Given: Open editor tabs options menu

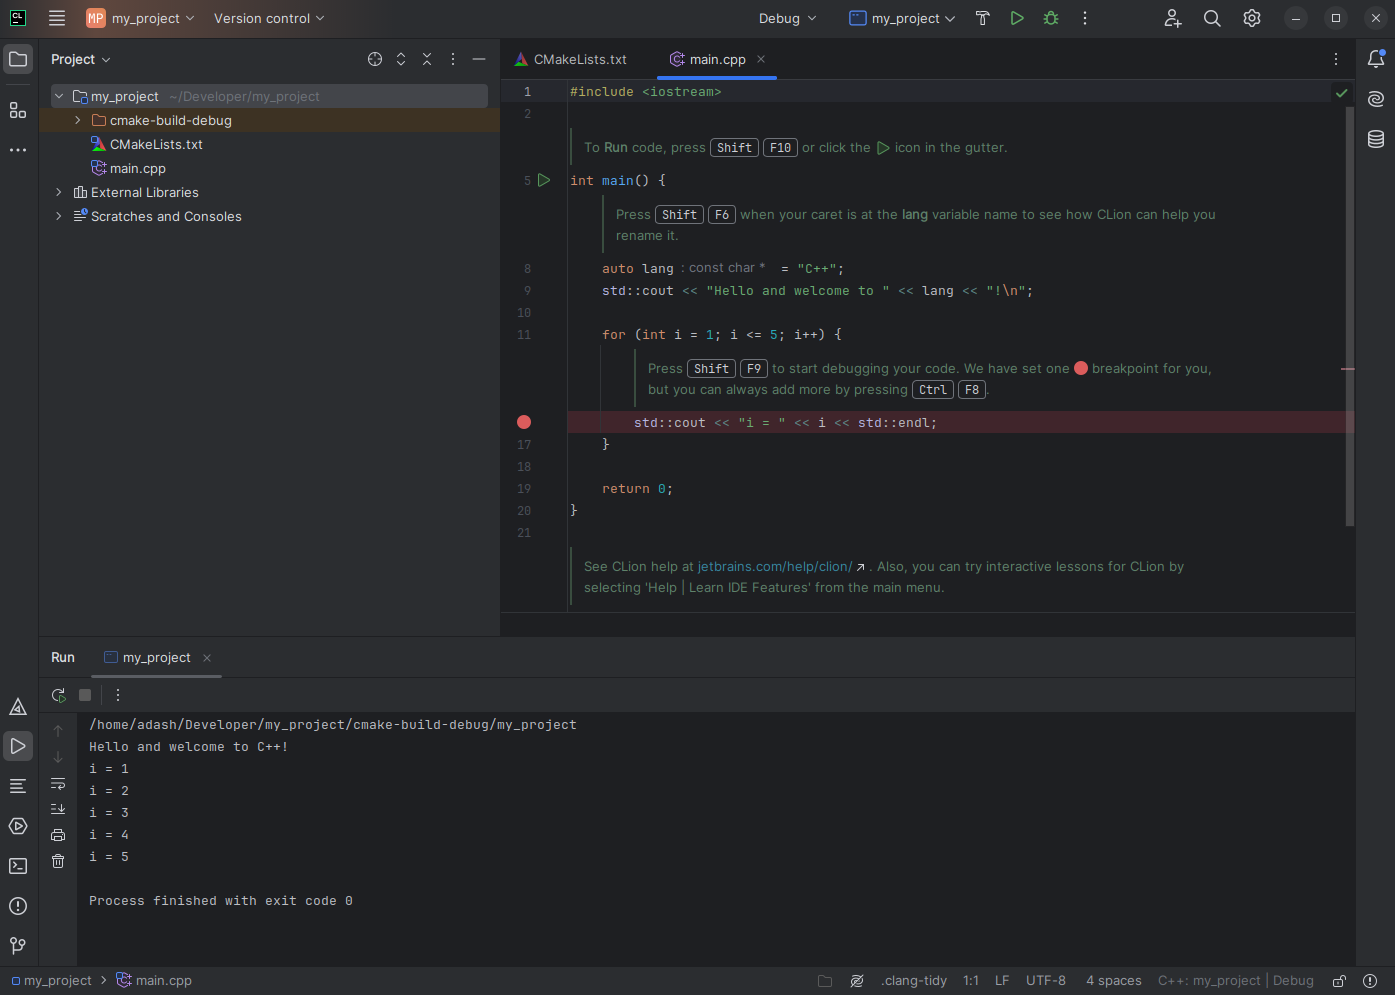Looking at the screenshot, I should [x=1336, y=59].
